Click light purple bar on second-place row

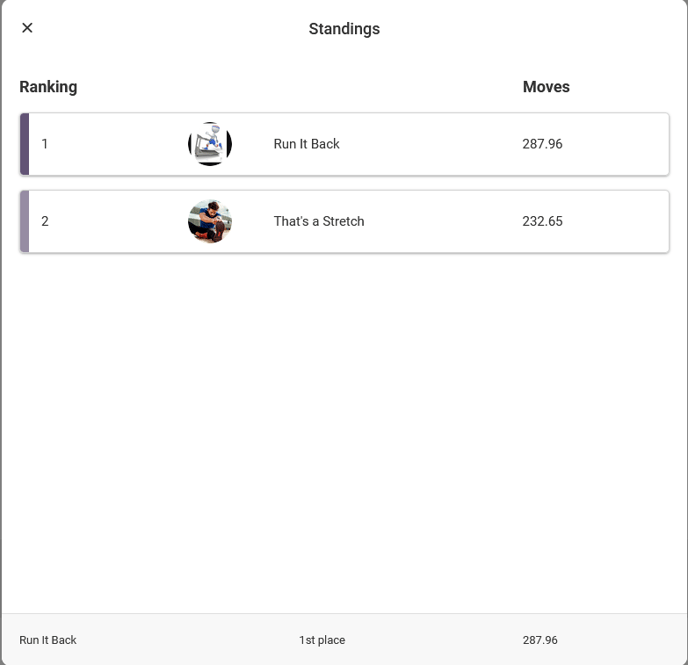click(25, 221)
